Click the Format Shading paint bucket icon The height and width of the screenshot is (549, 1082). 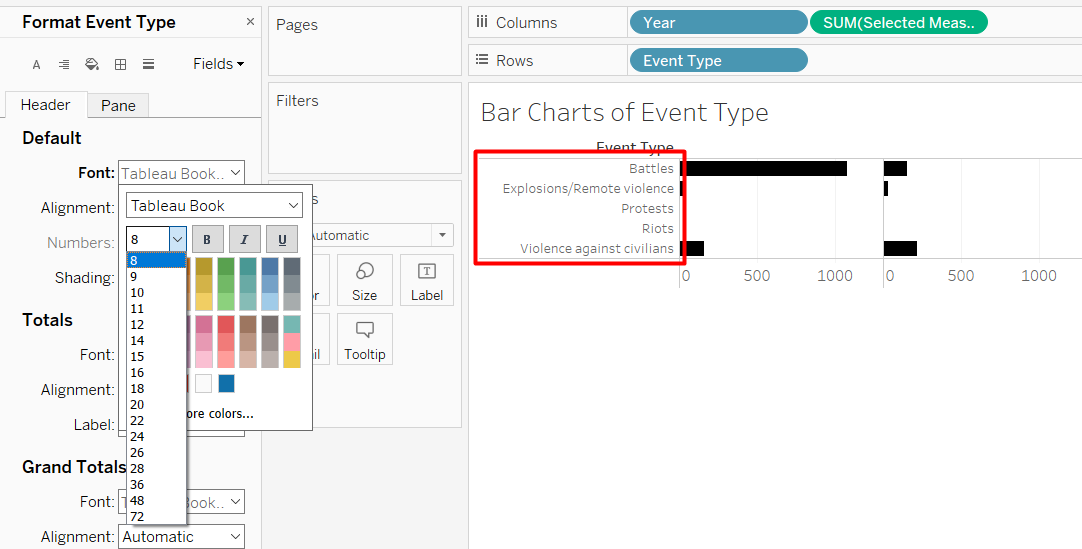click(92, 65)
